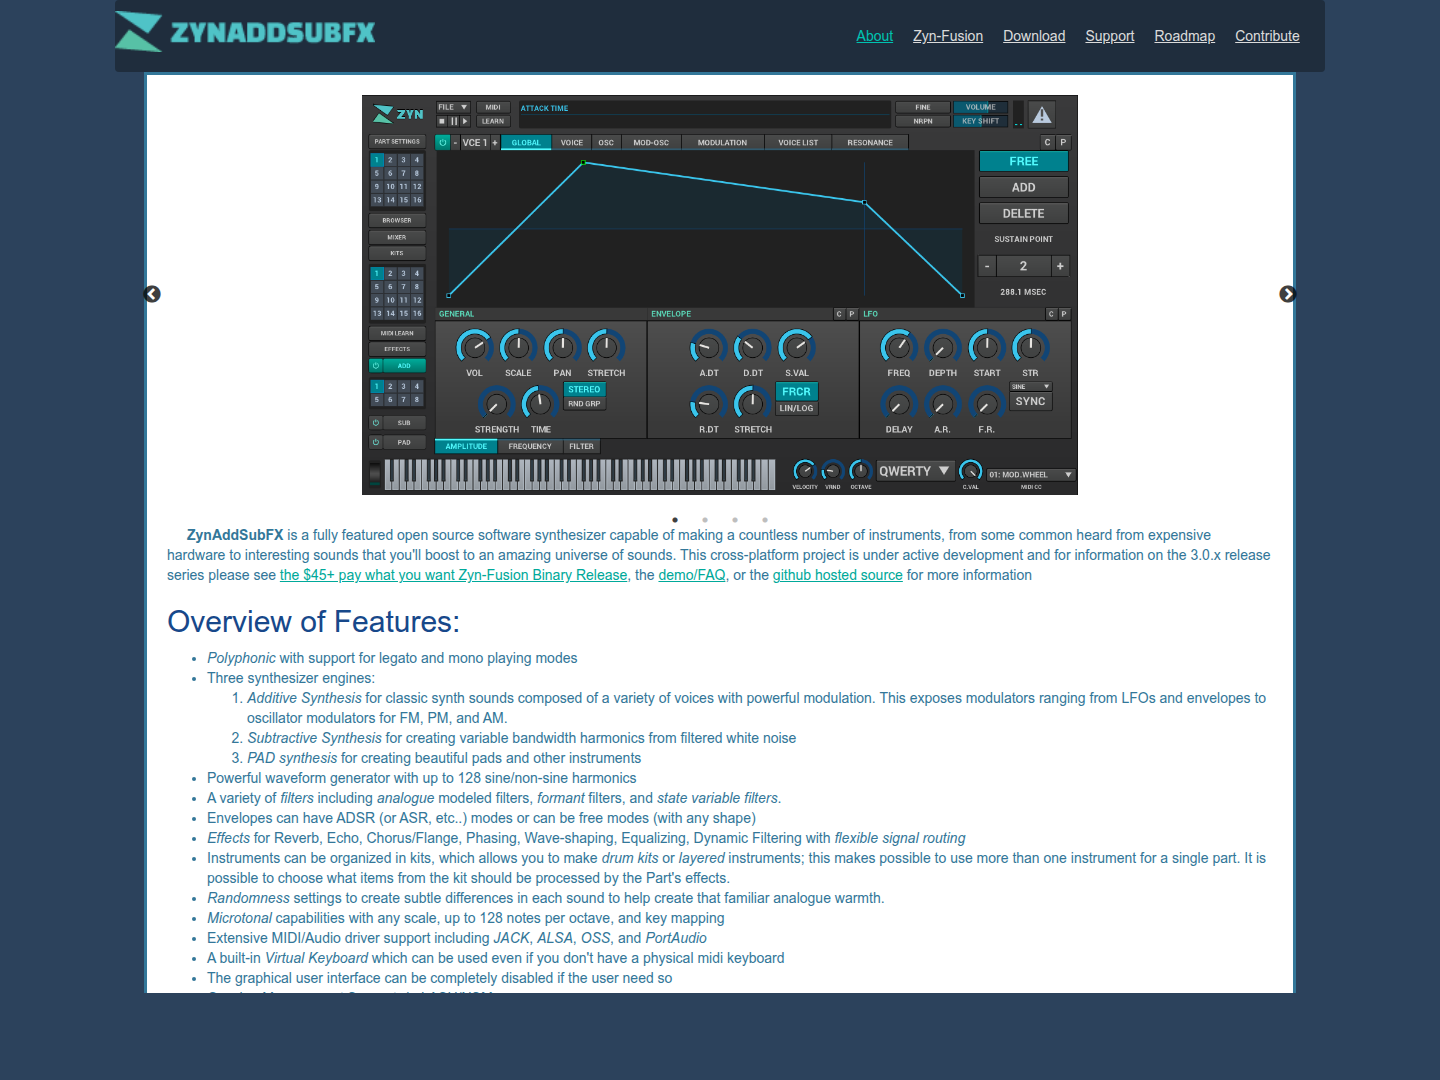Toggle the FREE envelope mode button
Image resolution: width=1440 pixels, height=1080 pixels.
click(x=1024, y=161)
